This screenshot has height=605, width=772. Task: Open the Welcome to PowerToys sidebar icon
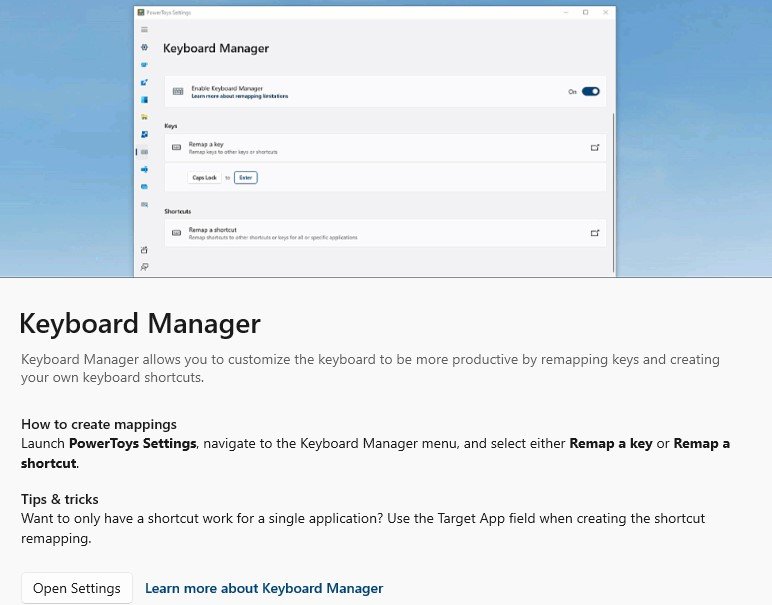(144, 250)
